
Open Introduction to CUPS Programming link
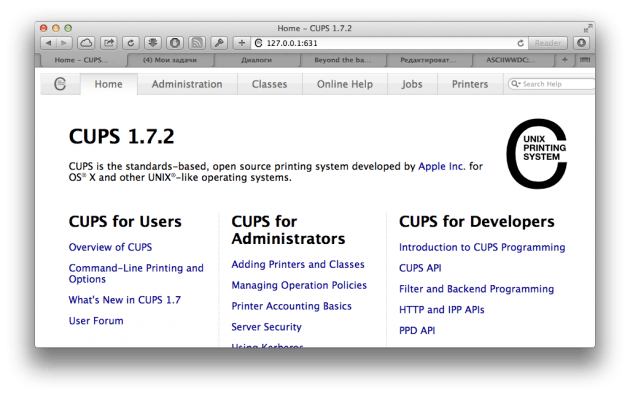pos(482,247)
